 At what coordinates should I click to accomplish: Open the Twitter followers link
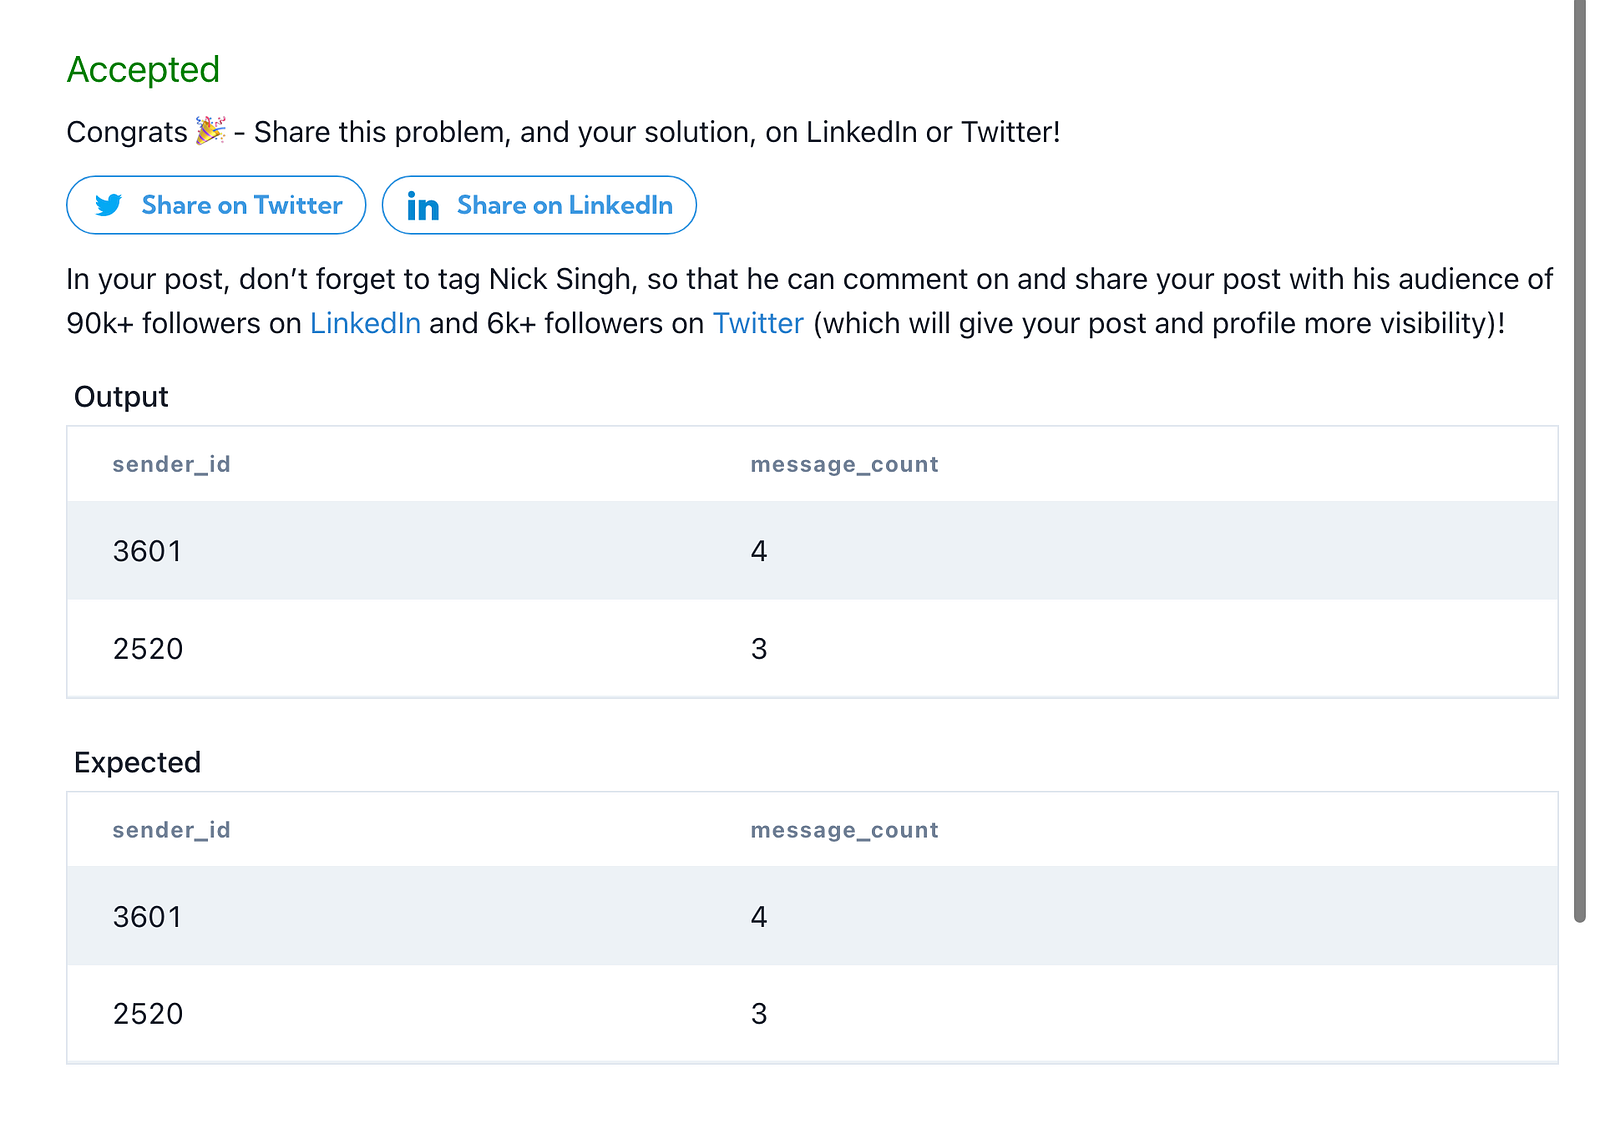point(758,323)
